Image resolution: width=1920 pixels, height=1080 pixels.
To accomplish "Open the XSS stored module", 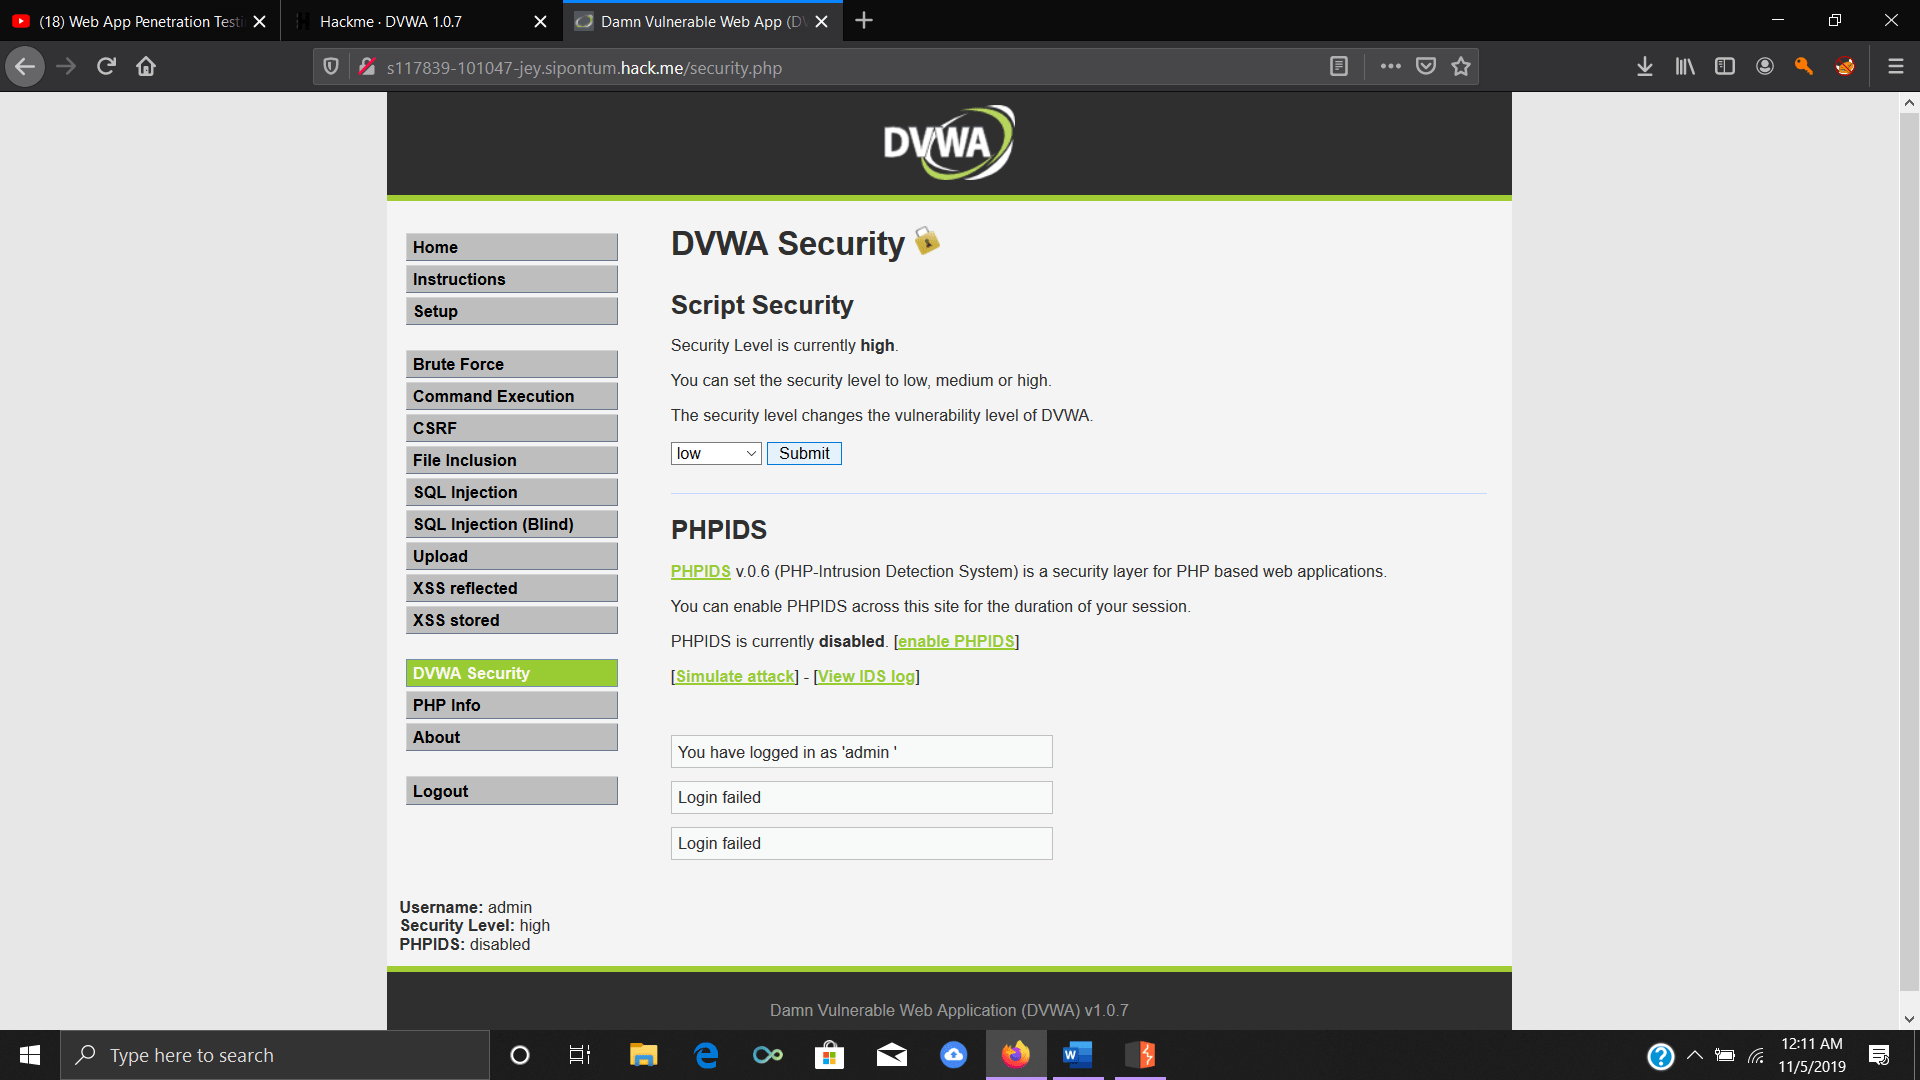I will [512, 620].
